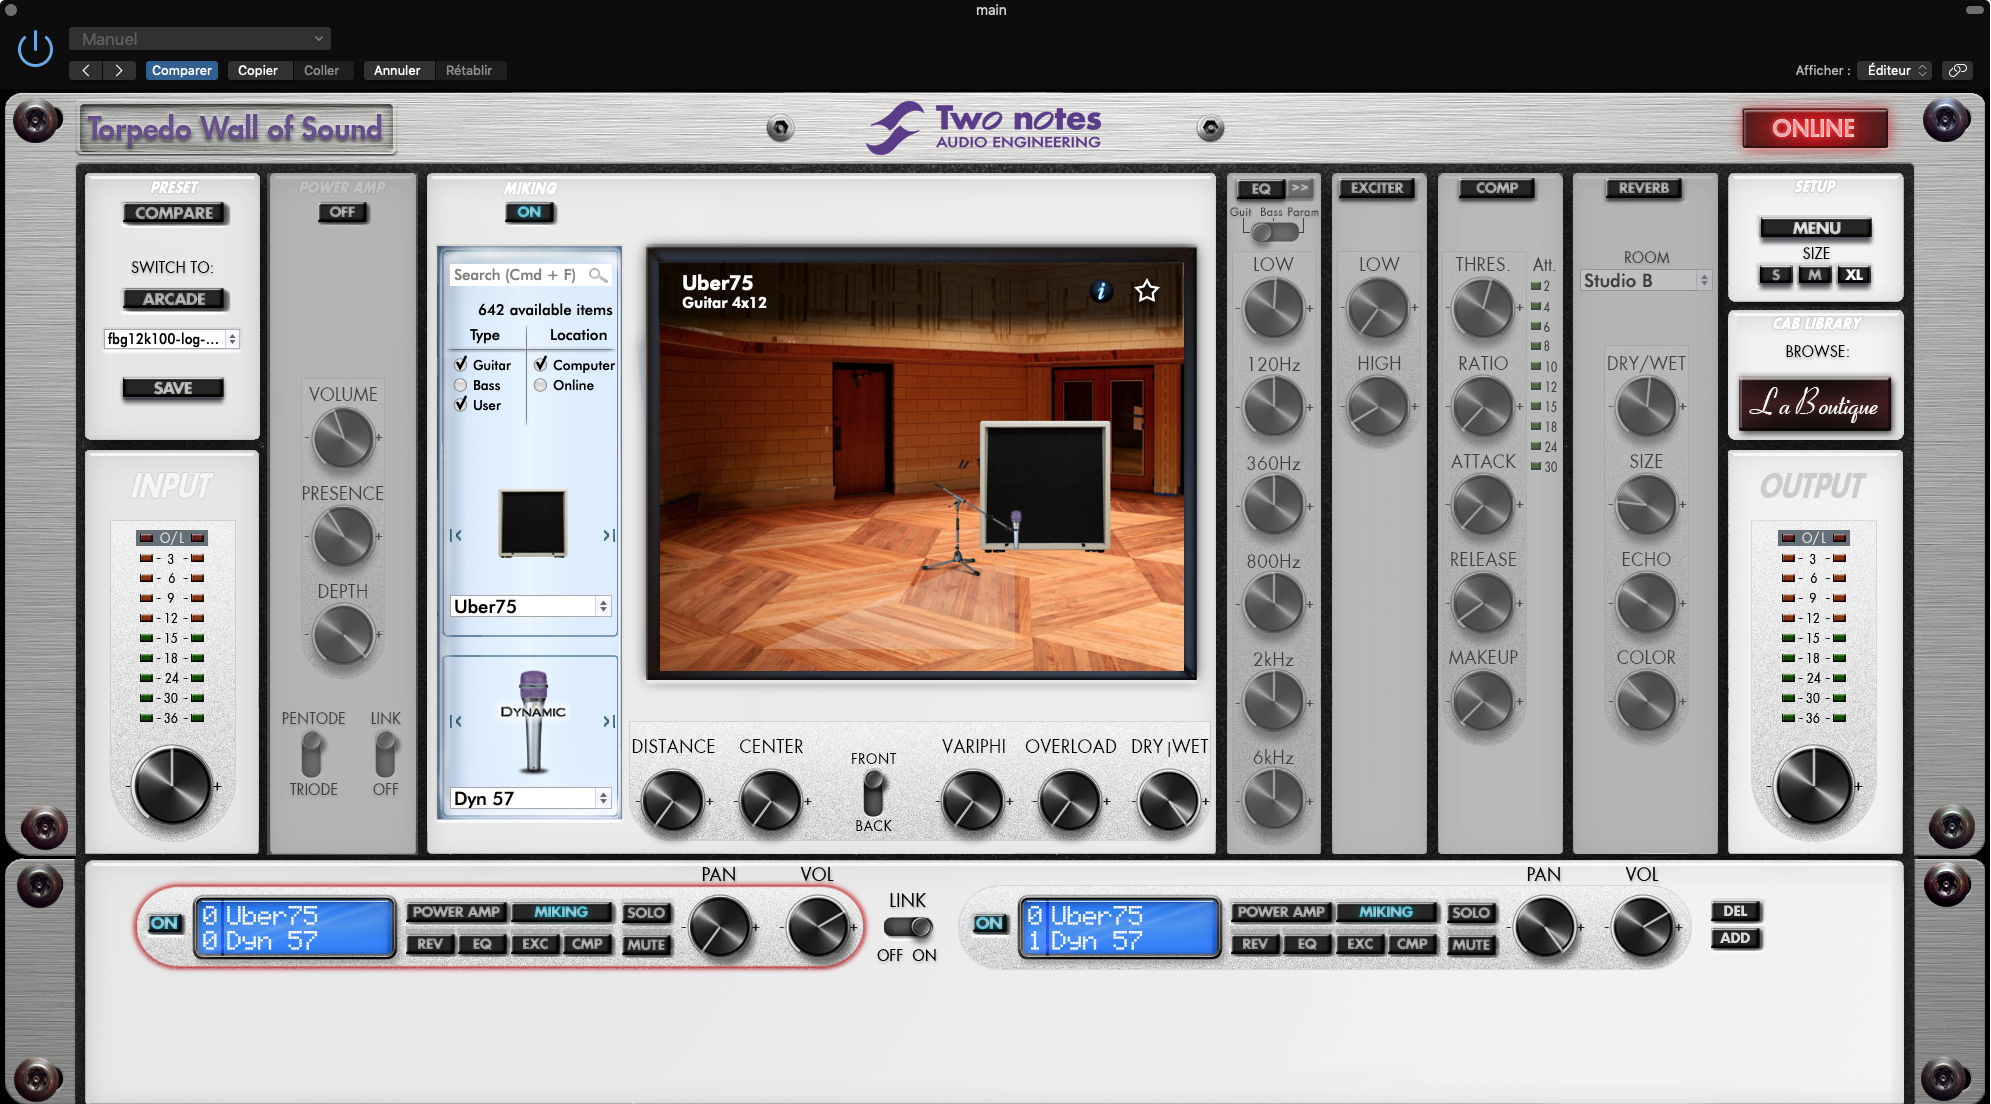Open the Éditeur view dropdown
The width and height of the screenshot is (1991, 1104).
[1895, 70]
